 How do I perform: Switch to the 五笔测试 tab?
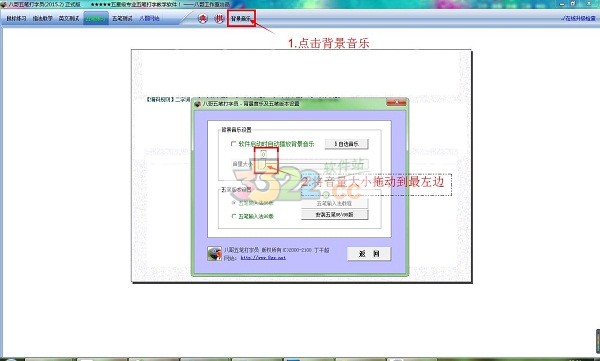click(x=122, y=18)
